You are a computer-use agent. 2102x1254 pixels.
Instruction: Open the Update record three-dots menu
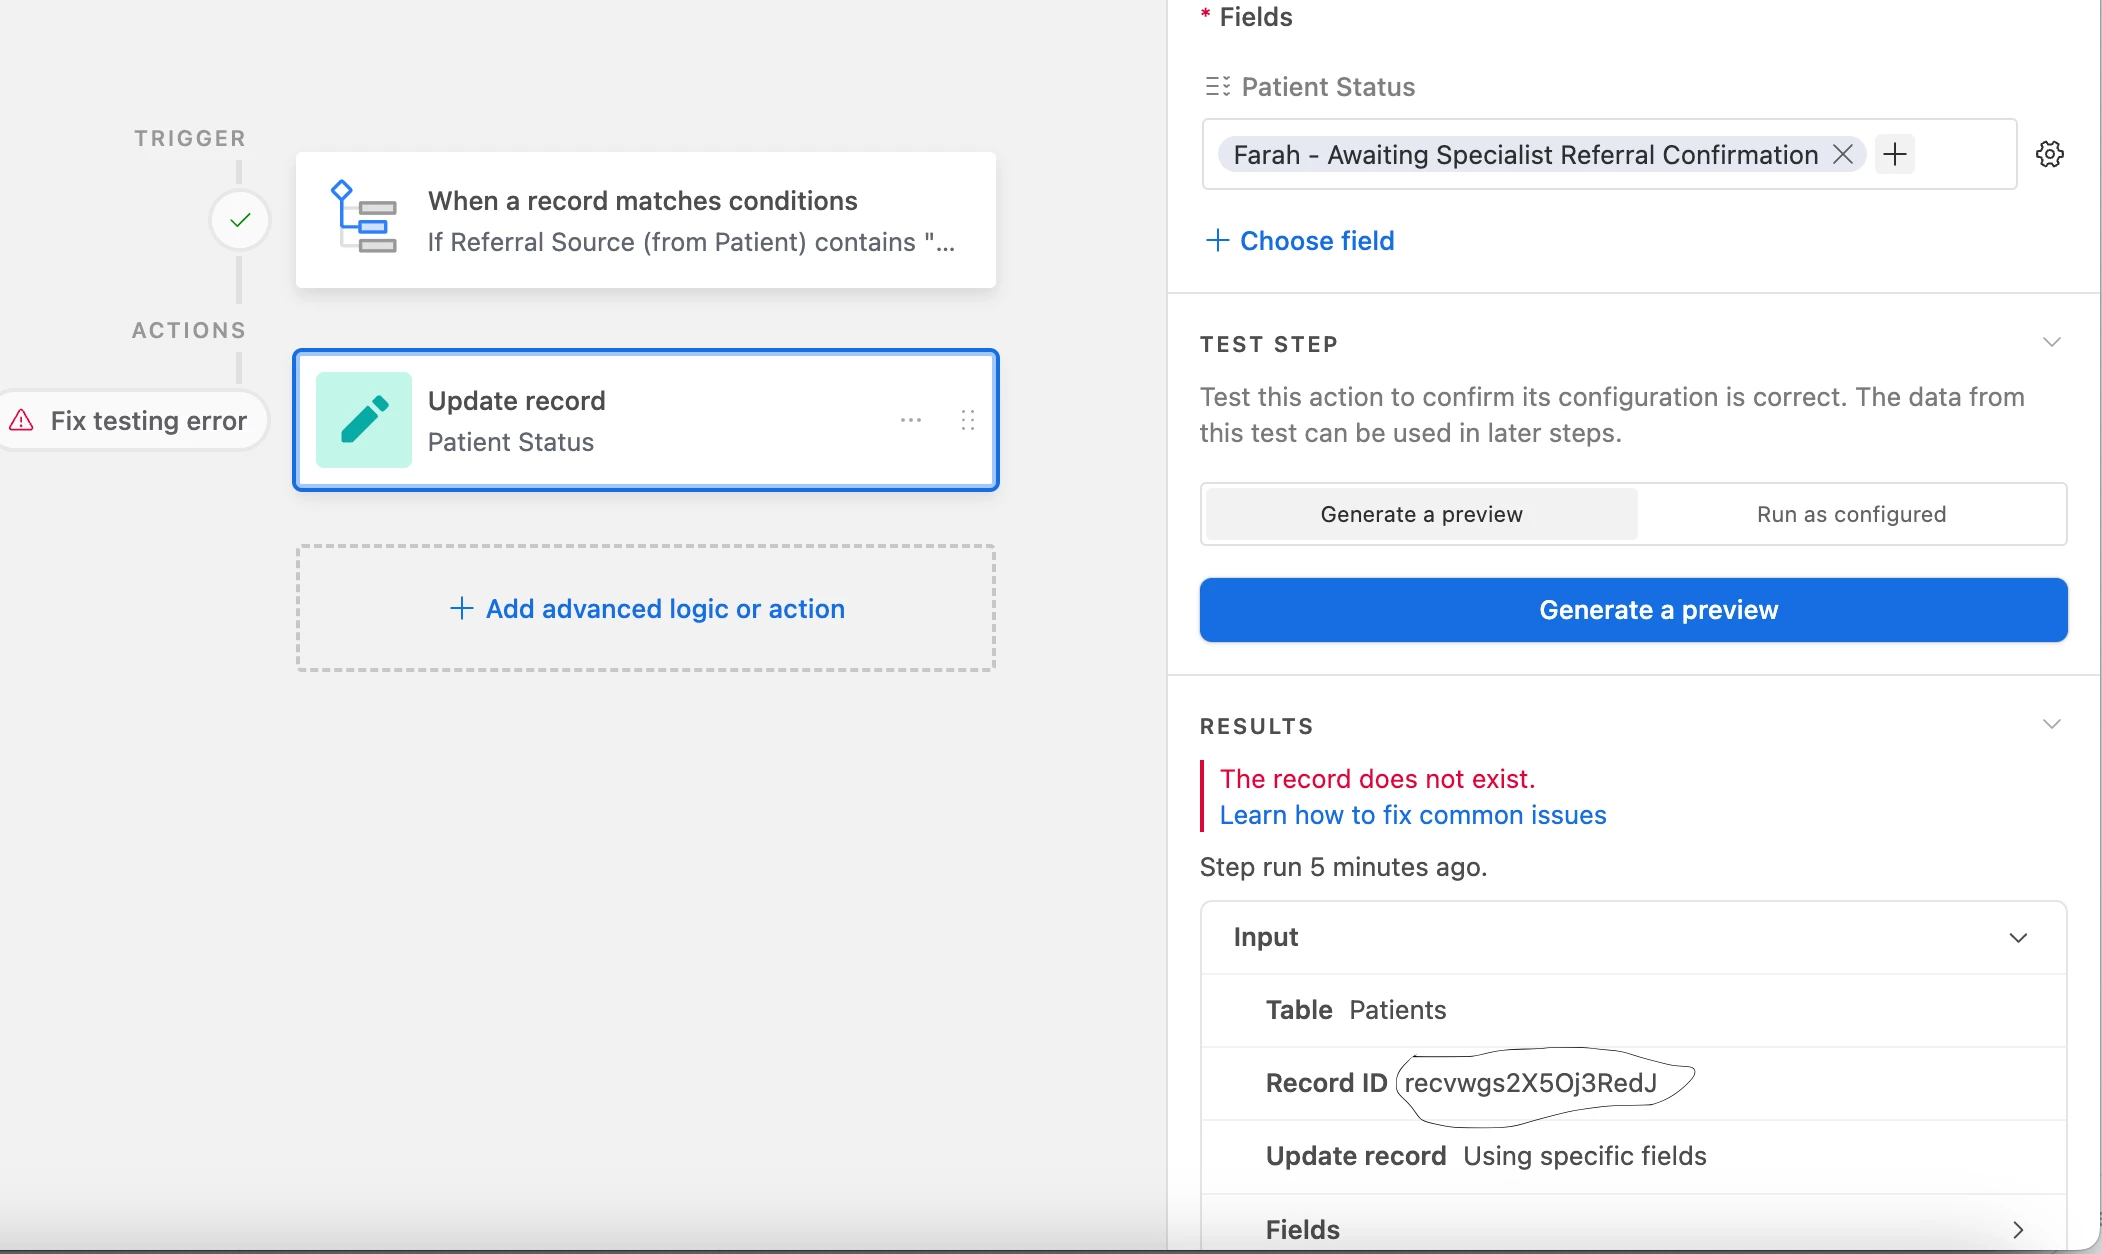click(x=910, y=420)
